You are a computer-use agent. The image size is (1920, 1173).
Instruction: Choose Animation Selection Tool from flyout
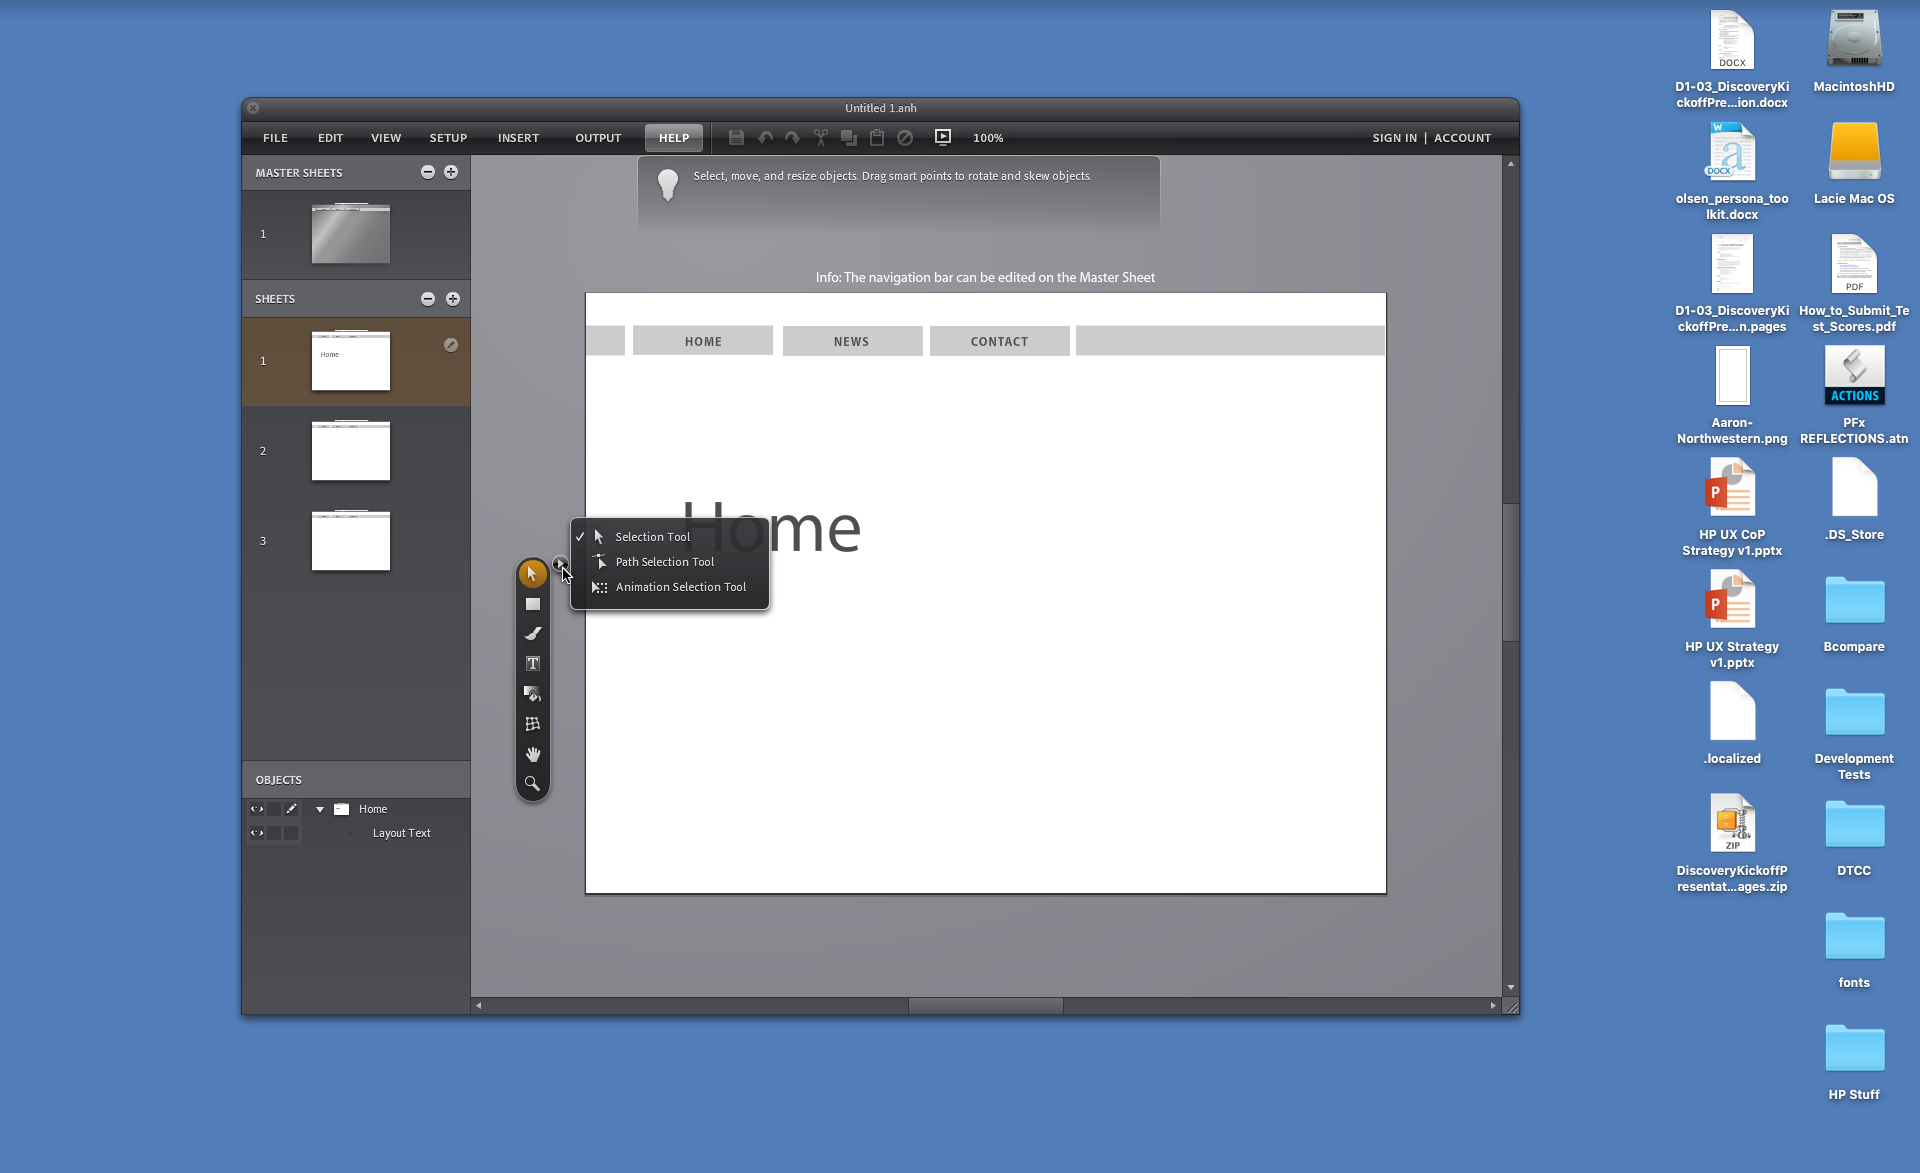pyautogui.click(x=680, y=587)
